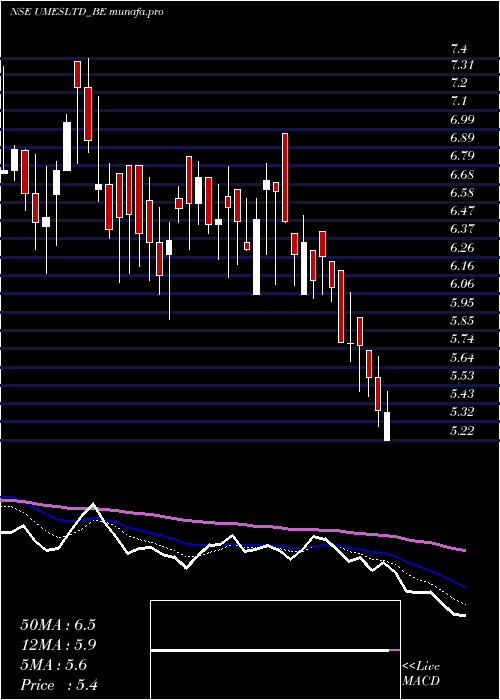Click the 6.79 price axis label

pos(462,156)
